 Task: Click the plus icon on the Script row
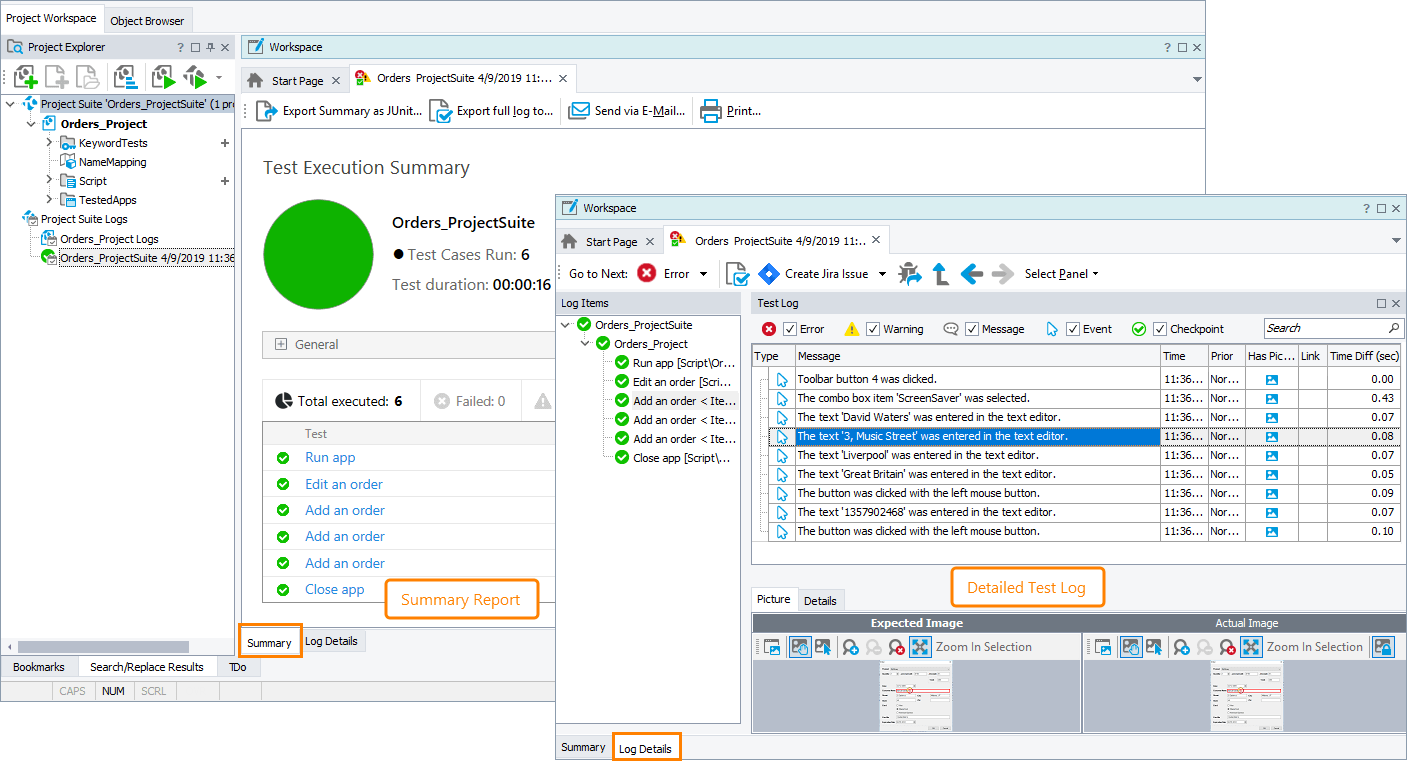(225, 181)
